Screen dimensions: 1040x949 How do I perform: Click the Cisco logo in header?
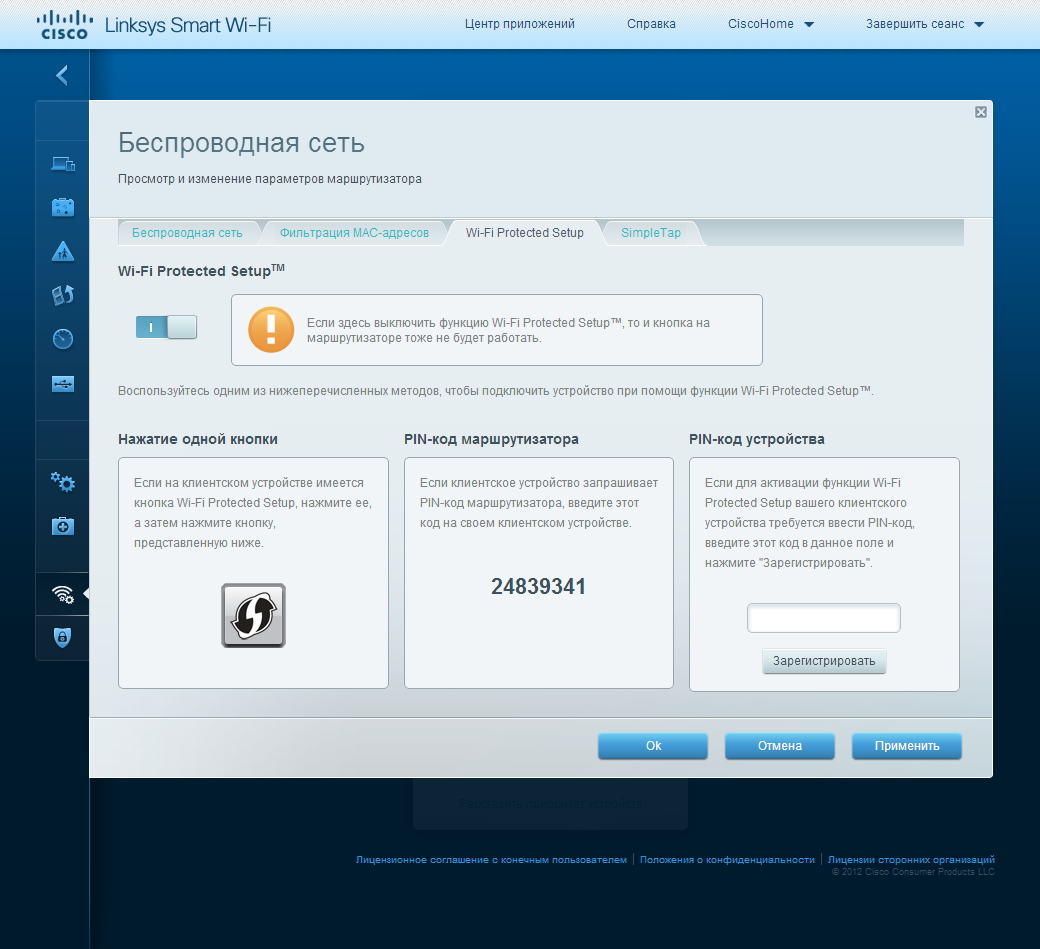point(64,25)
